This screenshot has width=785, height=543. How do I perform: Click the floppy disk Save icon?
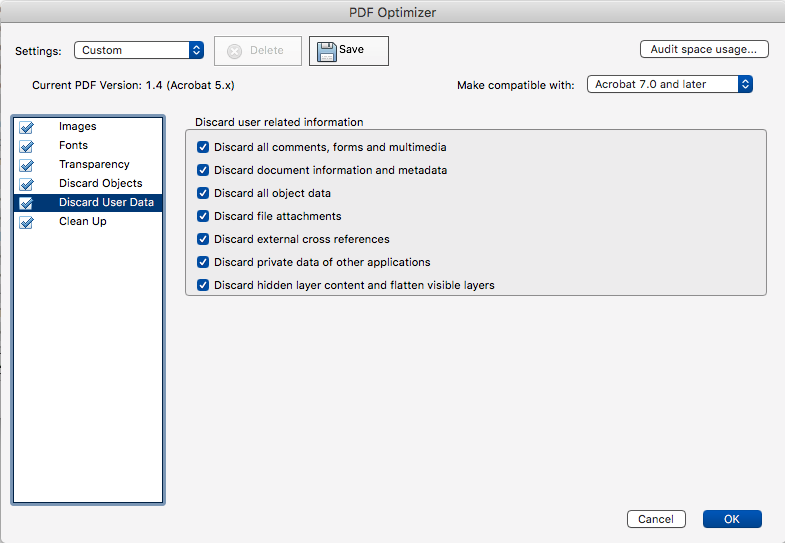point(326,52)
